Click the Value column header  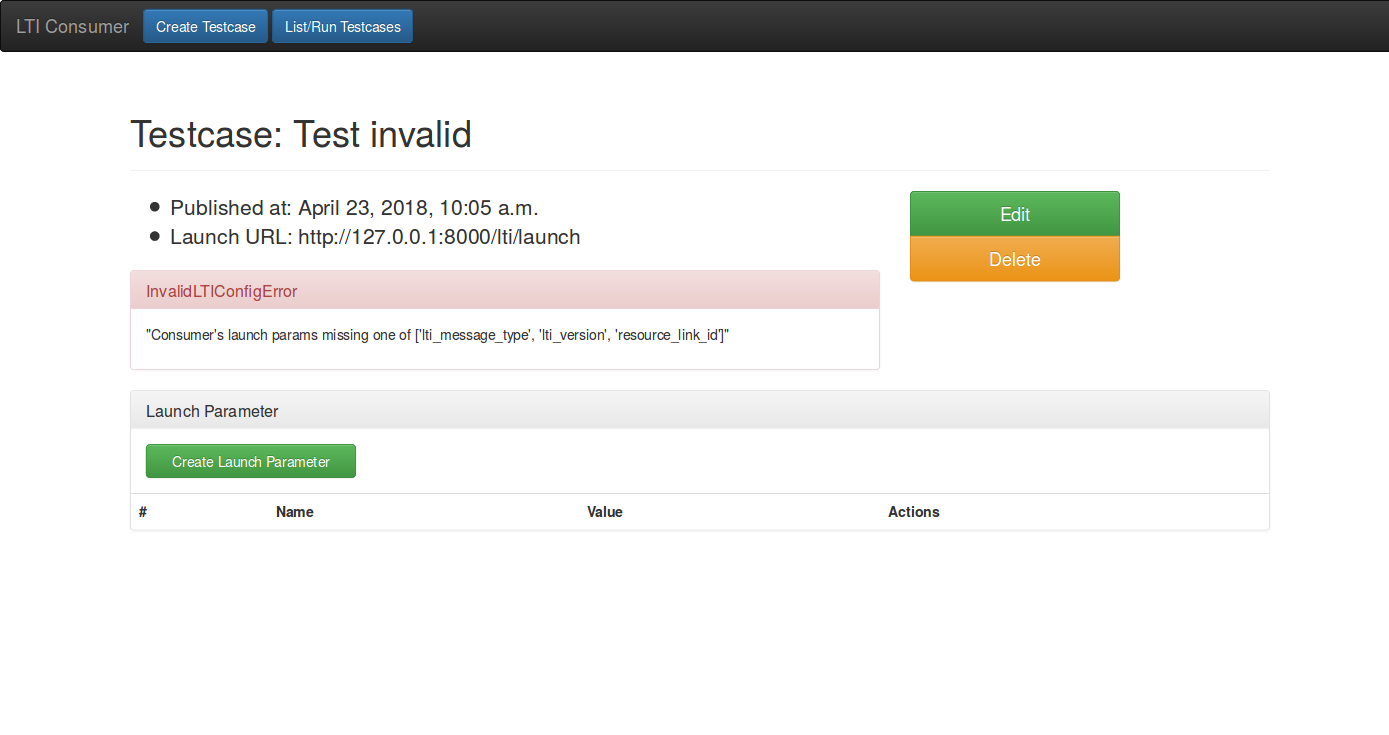(x=605, y=512)
